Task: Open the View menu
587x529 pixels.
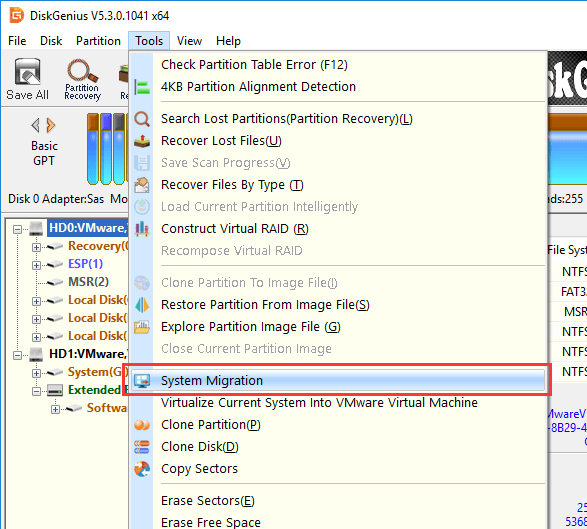Action: (x=189, y=41)
